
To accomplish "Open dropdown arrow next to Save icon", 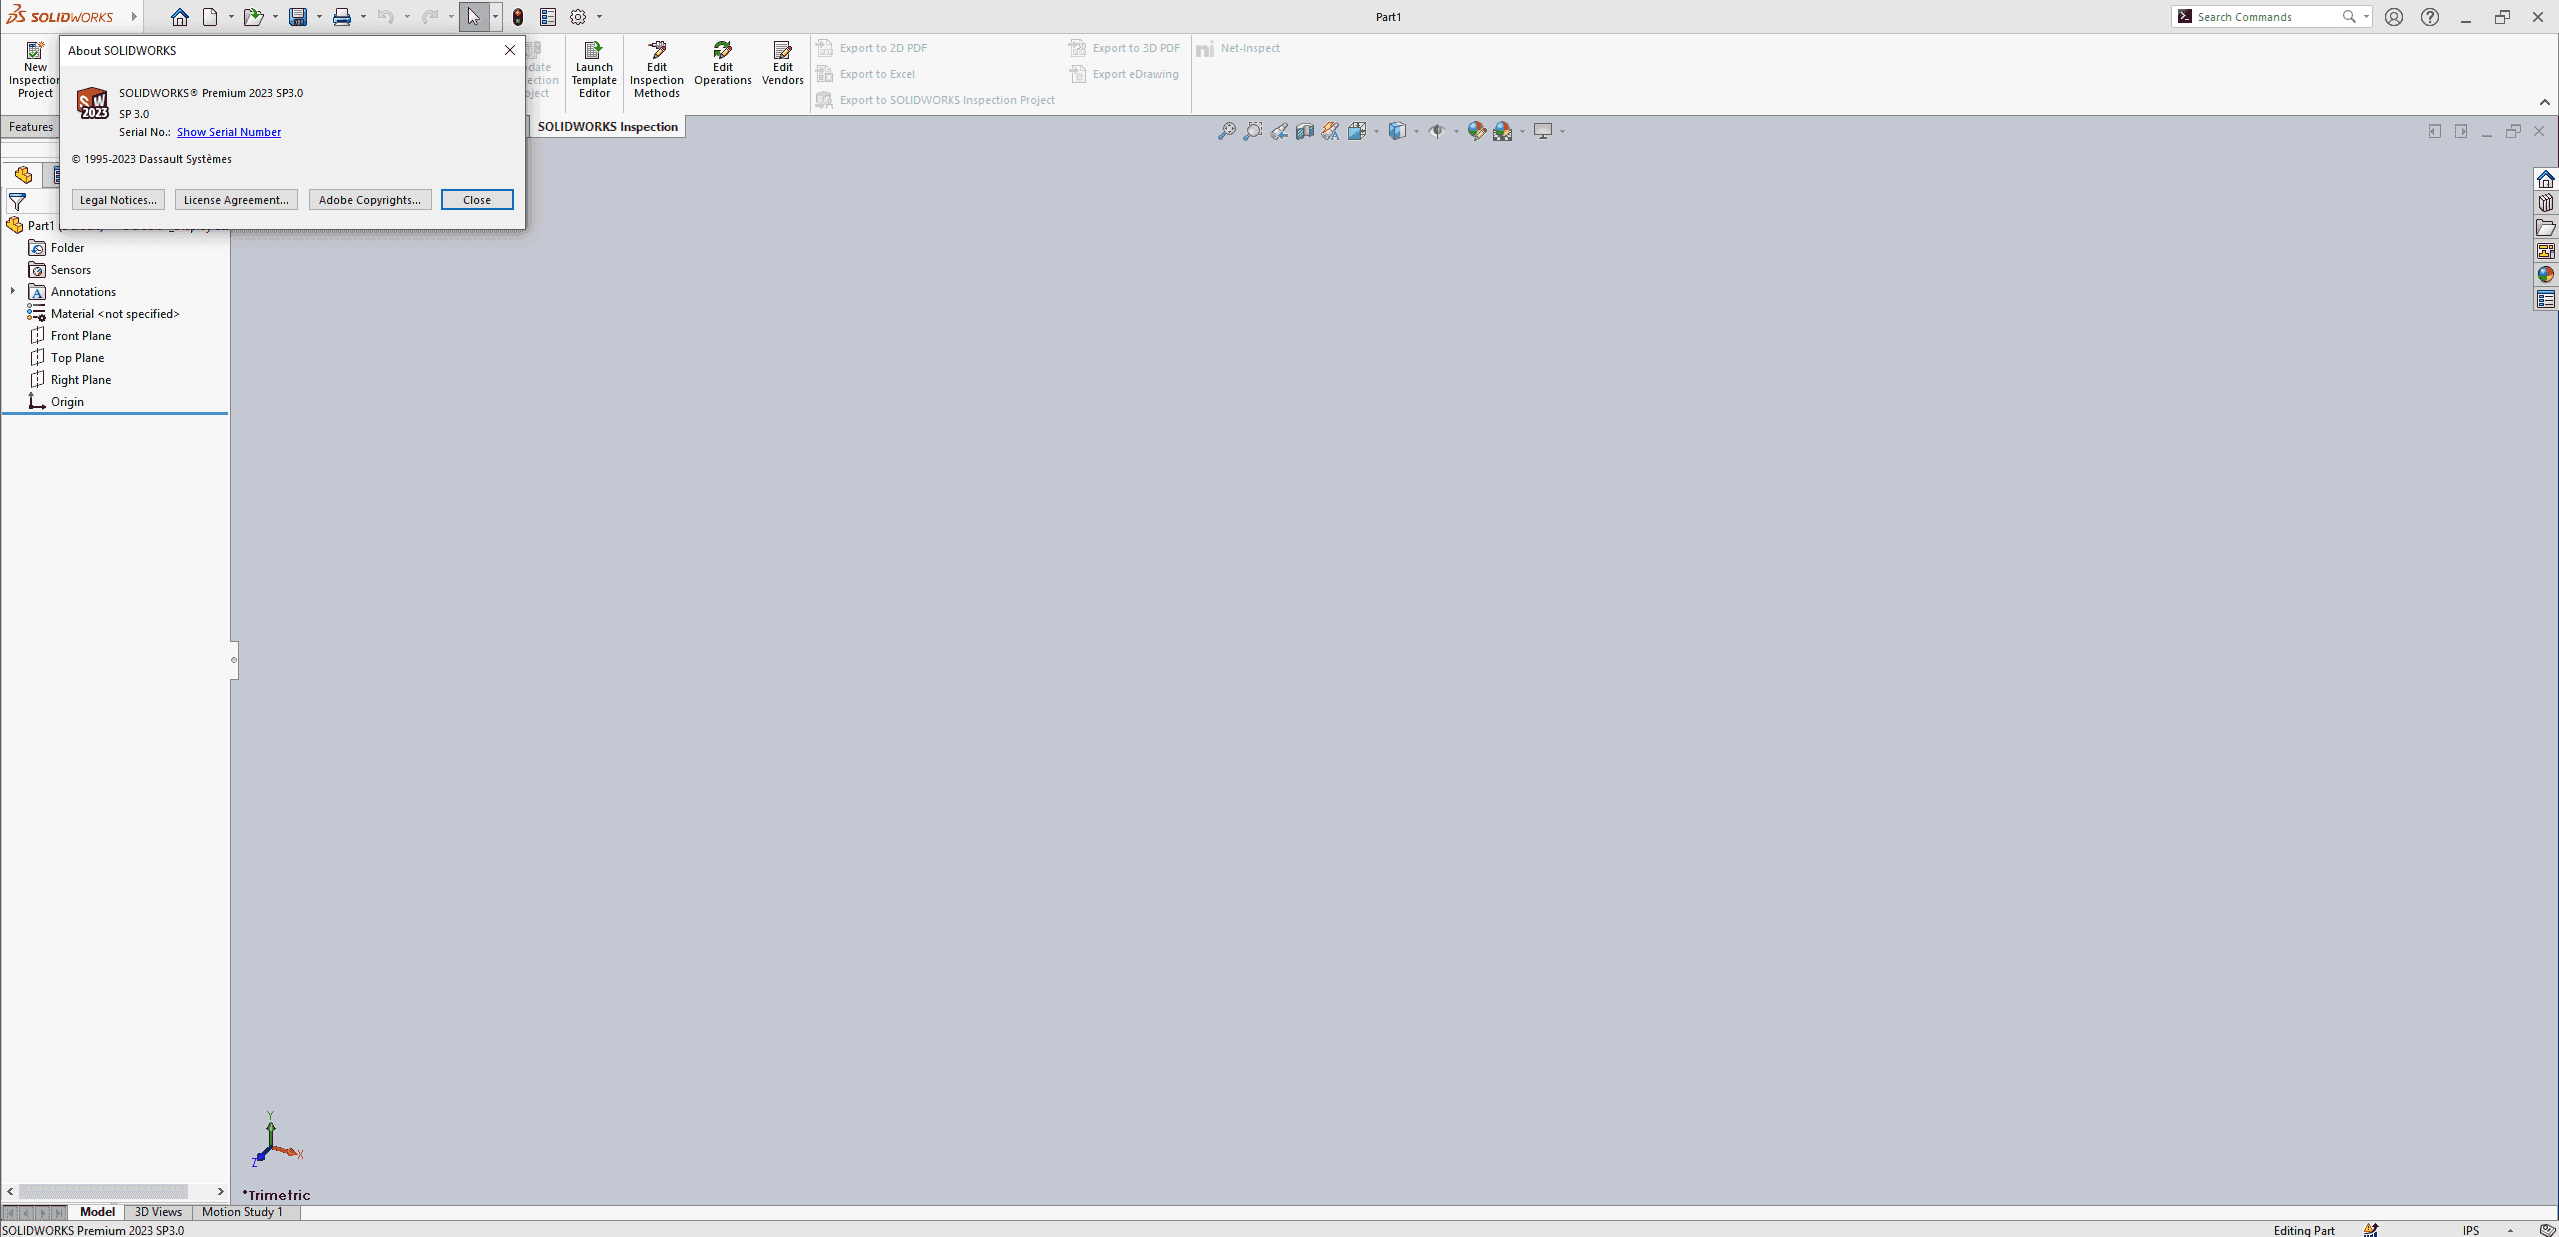I will 319,17.
